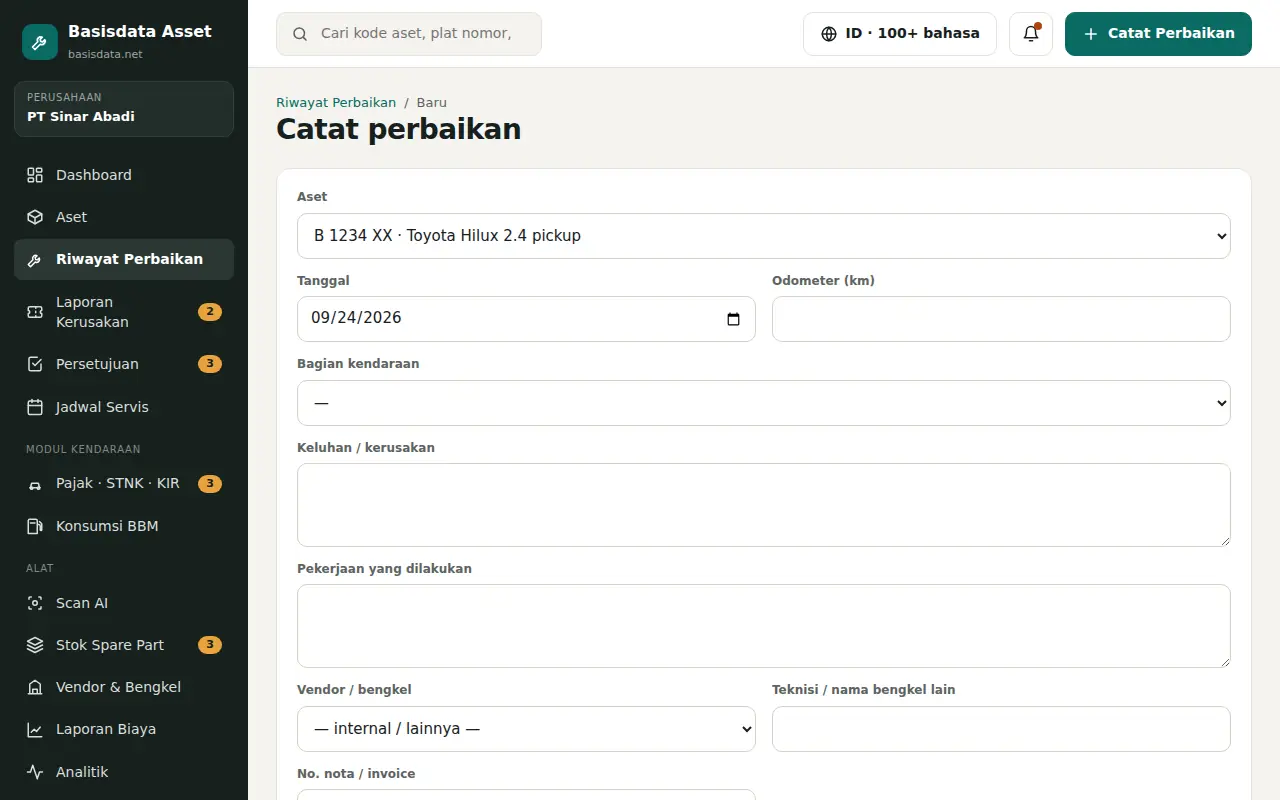Follow the Riwayat Perbaikan breadcrumb link
This screenshot has height=800, width=1280.
336,102
